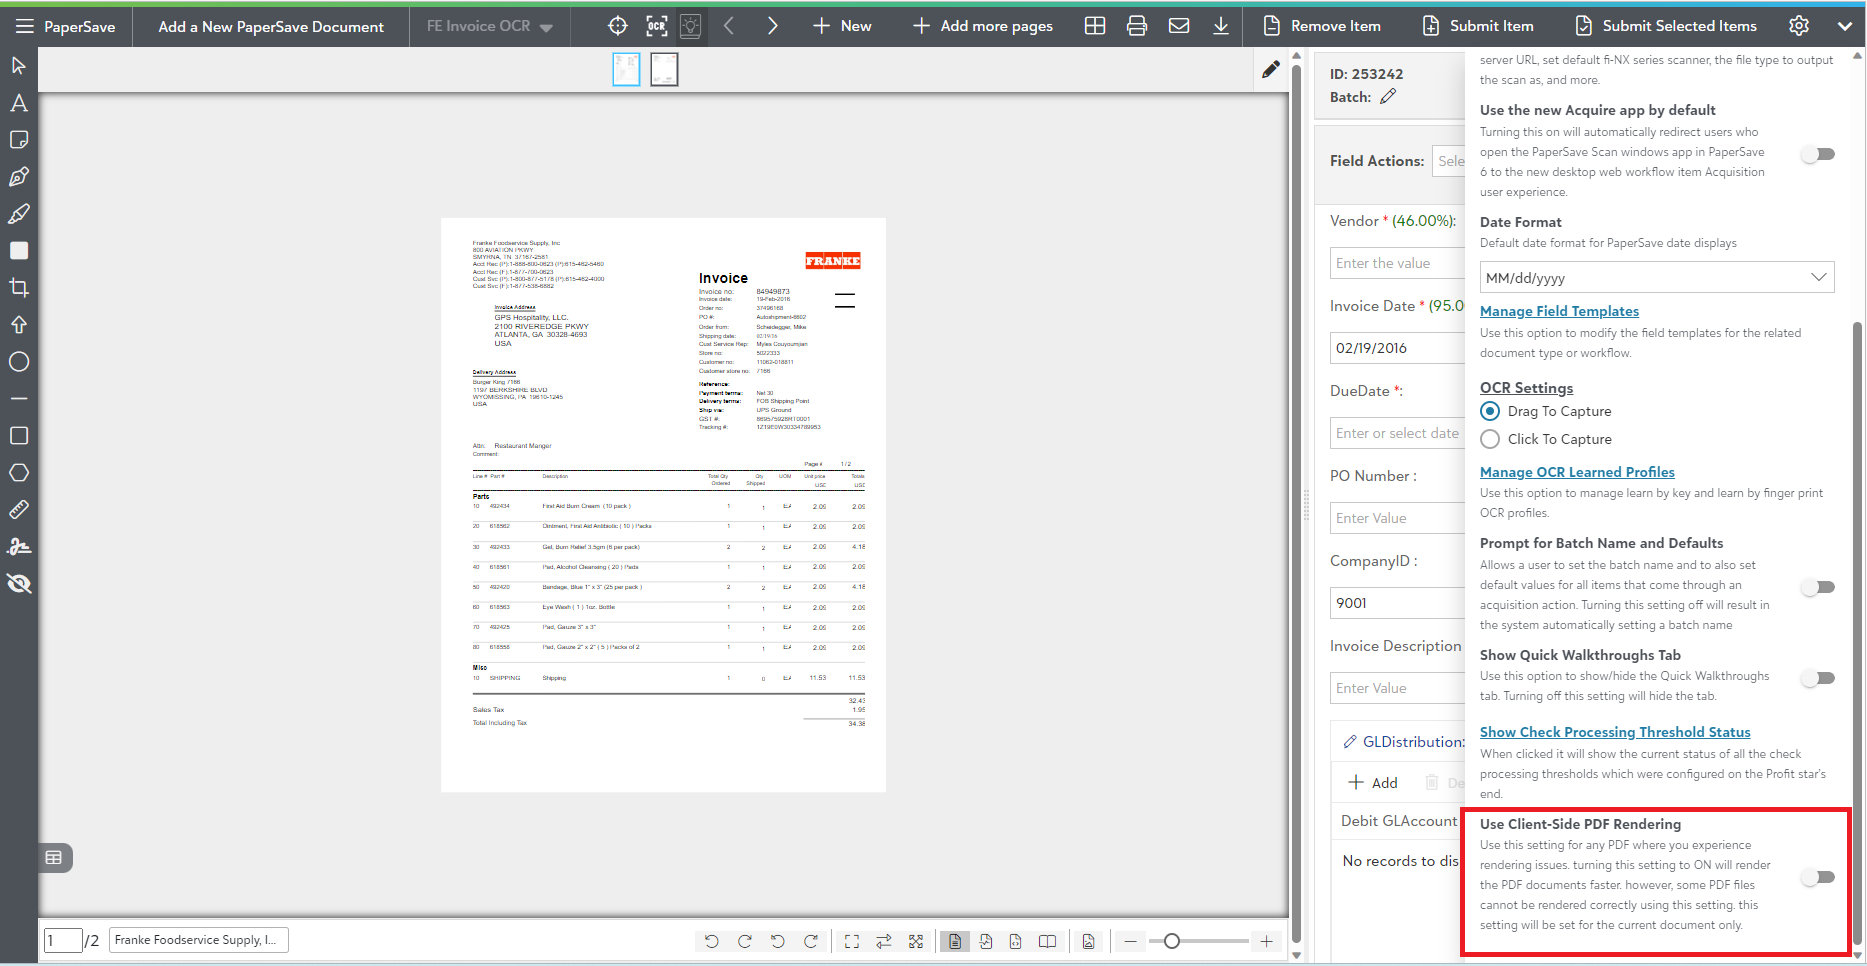Select Click To Capture radio button

[1490, 439]
